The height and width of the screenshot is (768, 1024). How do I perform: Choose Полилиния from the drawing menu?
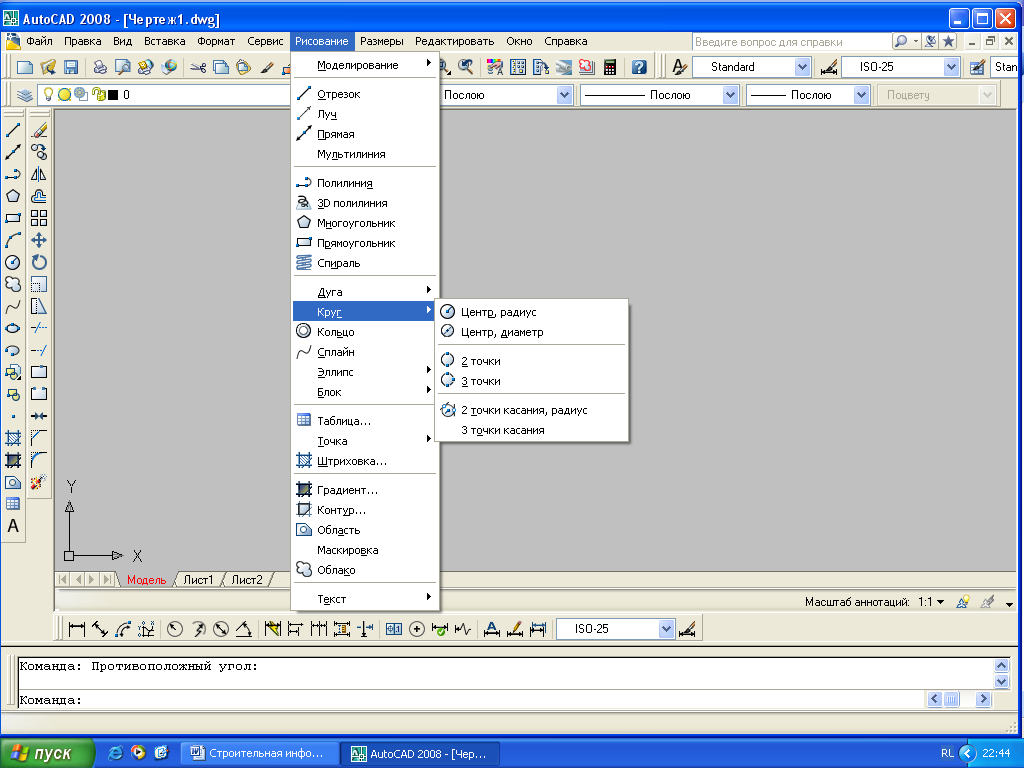(365, 183)
